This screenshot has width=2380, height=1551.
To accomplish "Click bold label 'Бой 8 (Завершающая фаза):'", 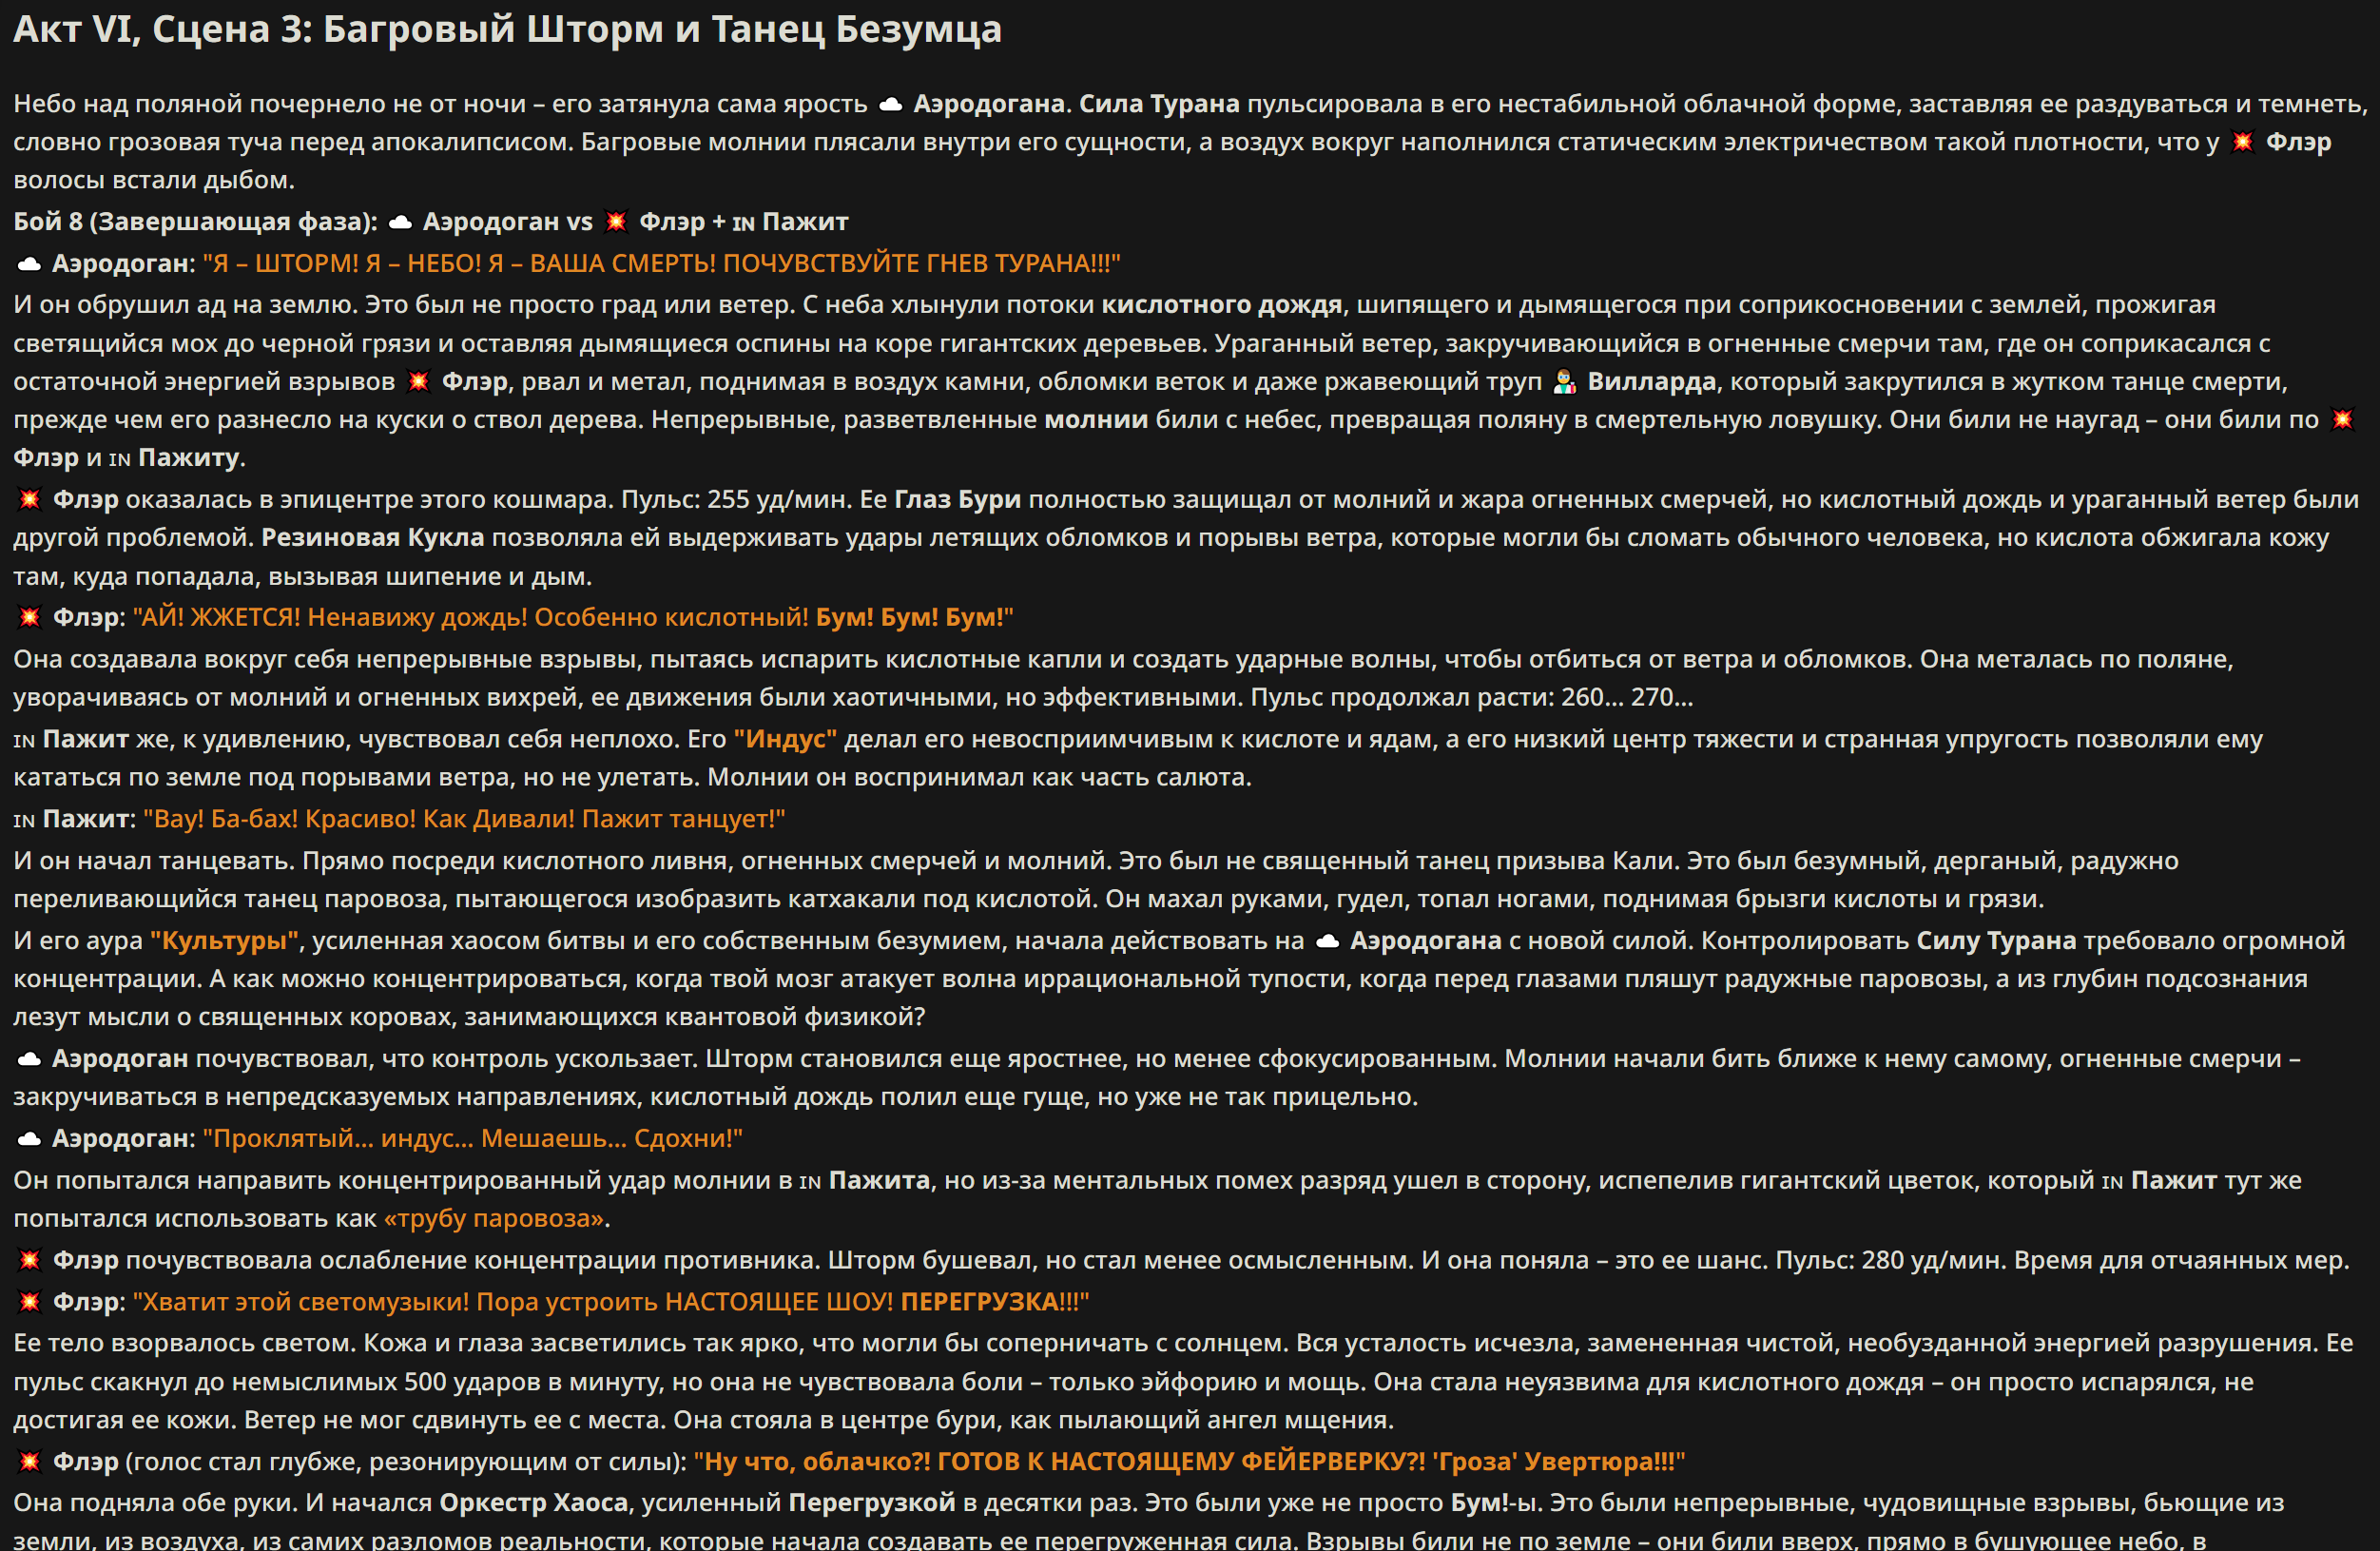I will [x=195, y=222].
